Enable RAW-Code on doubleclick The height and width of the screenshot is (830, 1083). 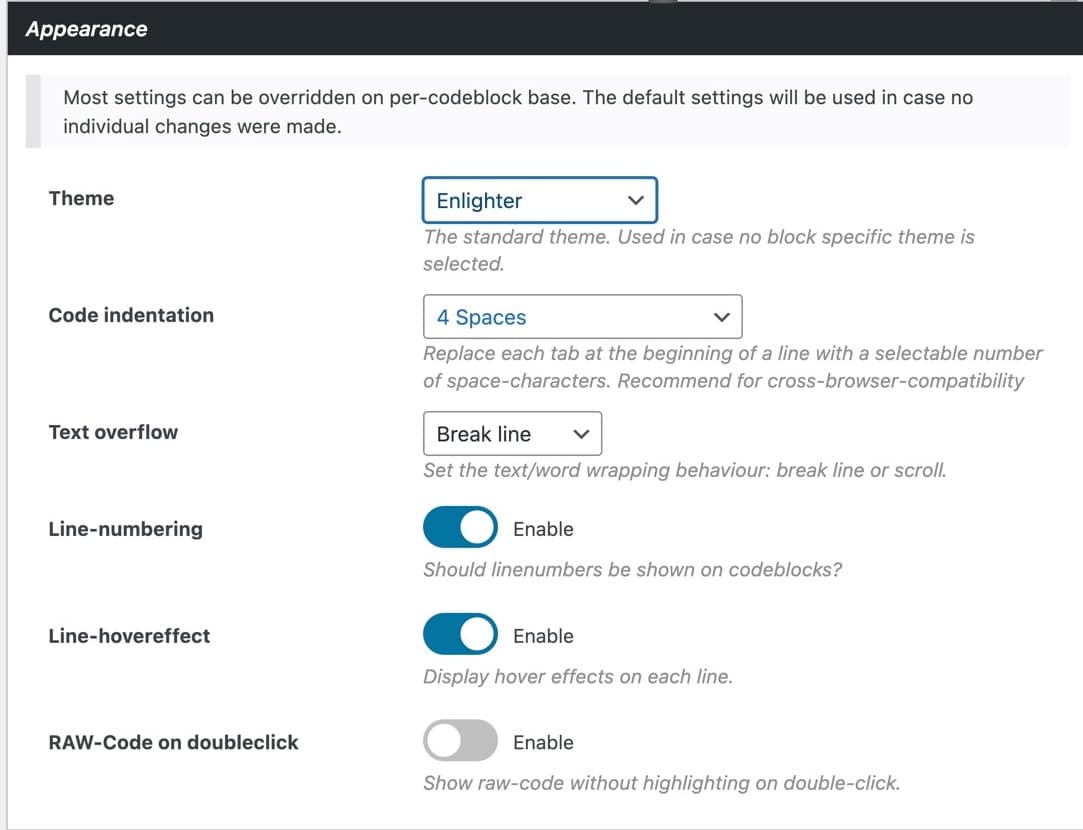pyautogui.click(x=460, y=740)
